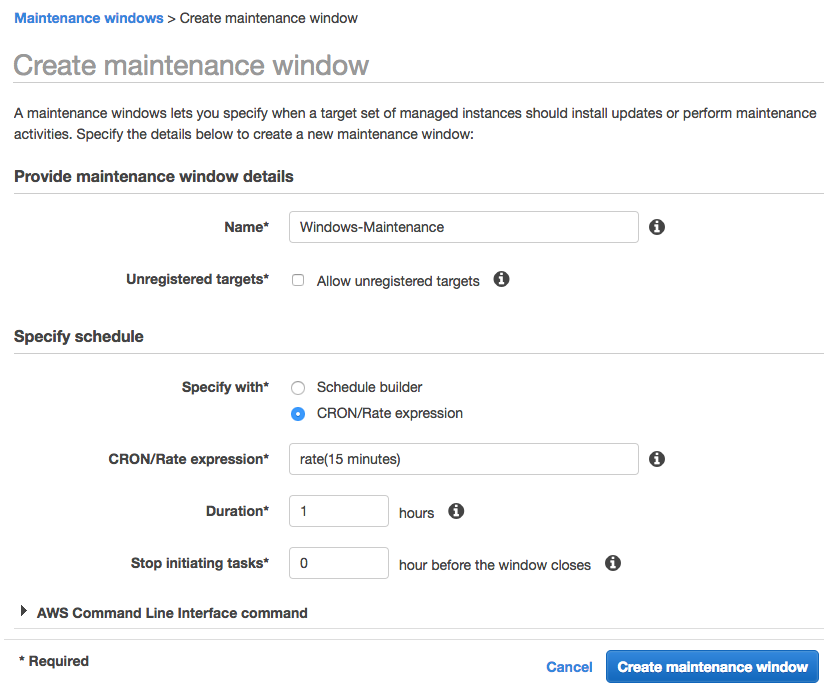Image resolution: width=831 pixels, height=695 pixels.
Task: Expand the AWS Command Line Interface command arrow
Action: (24, 611)
